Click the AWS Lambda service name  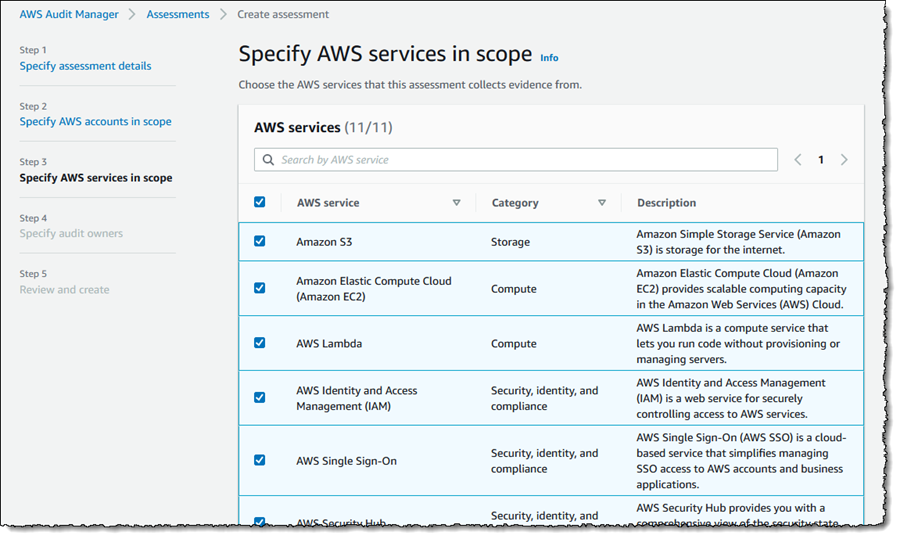tap(329, 344)
